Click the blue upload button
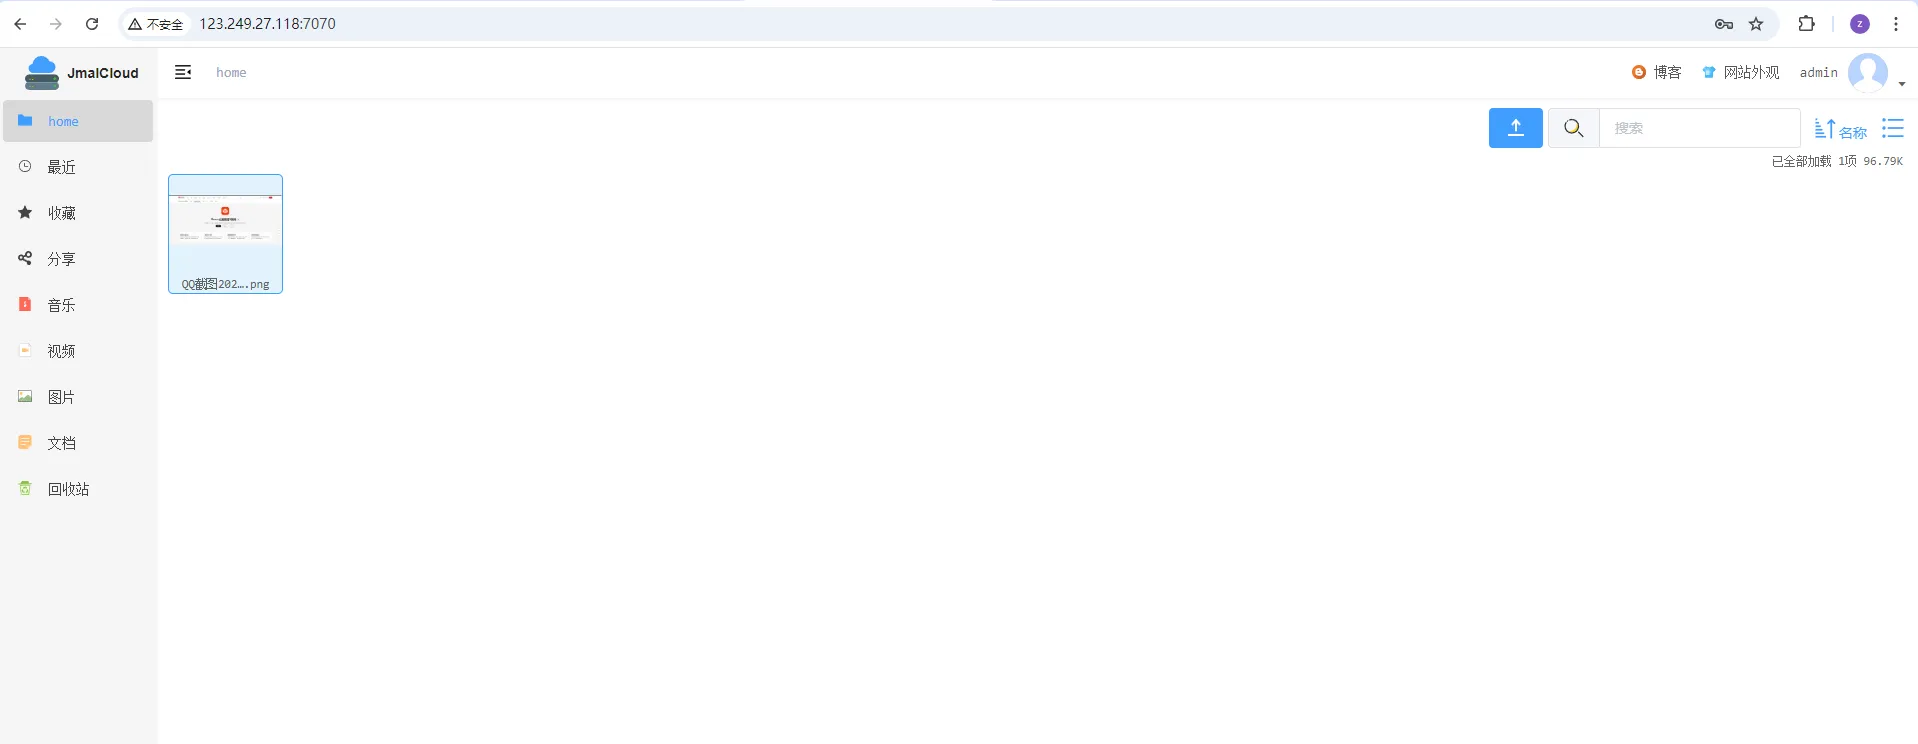1918x744 pixels. coord(1515,128)
